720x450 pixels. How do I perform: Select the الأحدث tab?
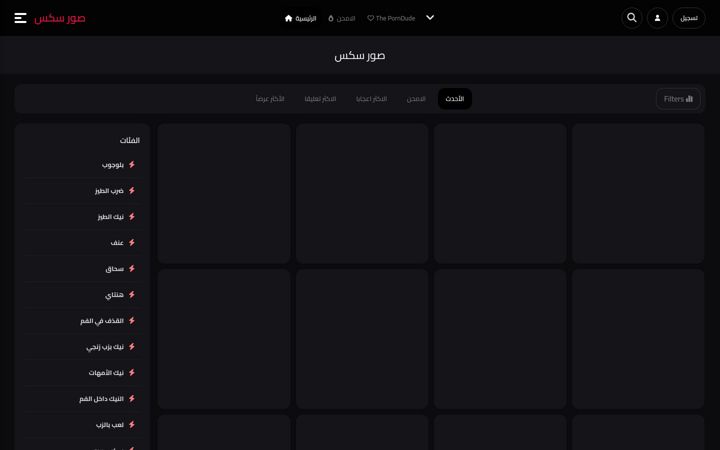tap(455, 99)
